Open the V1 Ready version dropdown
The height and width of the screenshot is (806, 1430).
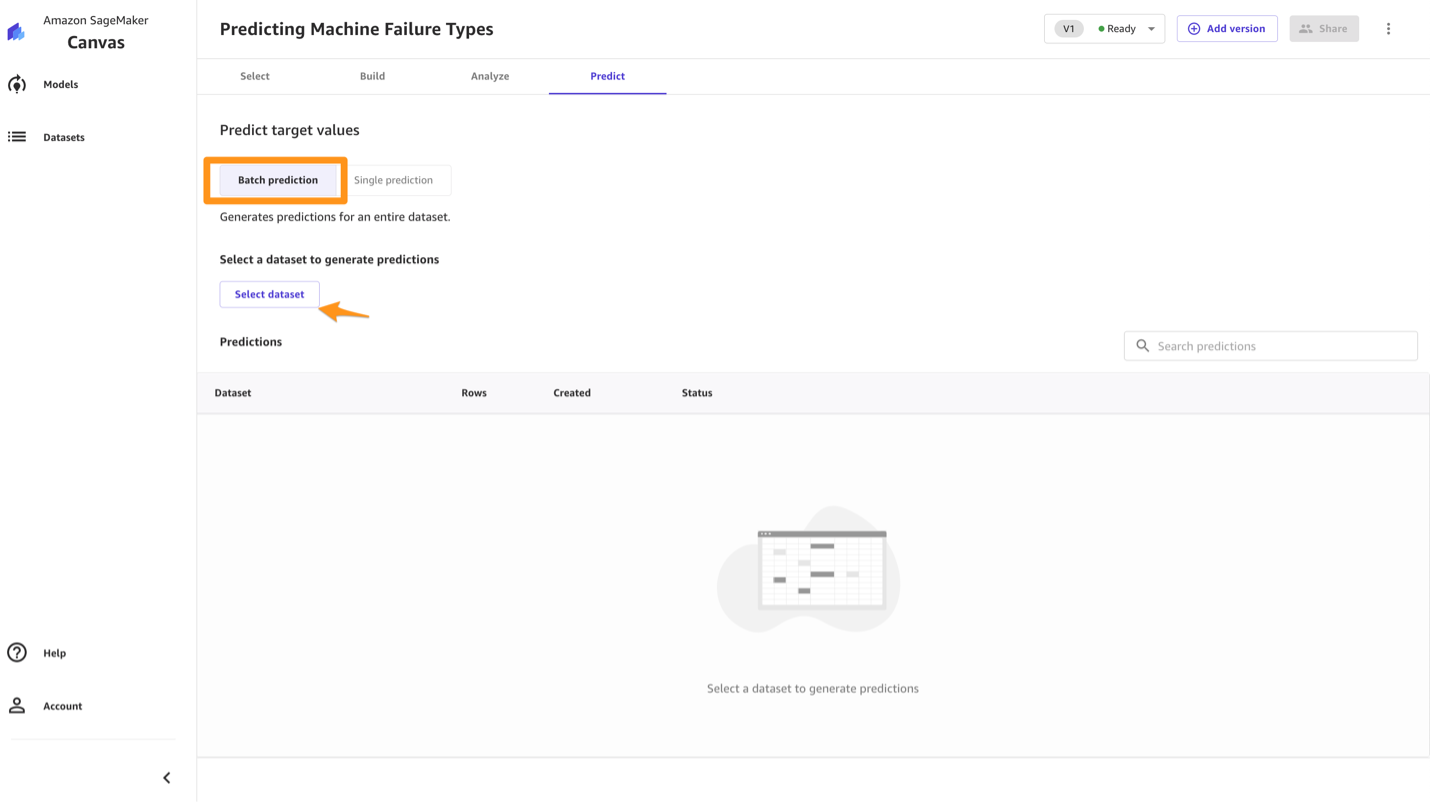point(1104,29)
